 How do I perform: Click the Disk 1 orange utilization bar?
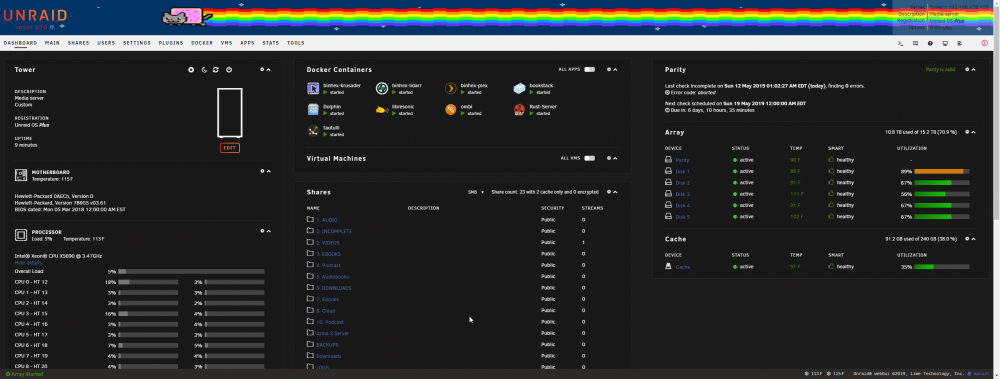click(942, 171)
